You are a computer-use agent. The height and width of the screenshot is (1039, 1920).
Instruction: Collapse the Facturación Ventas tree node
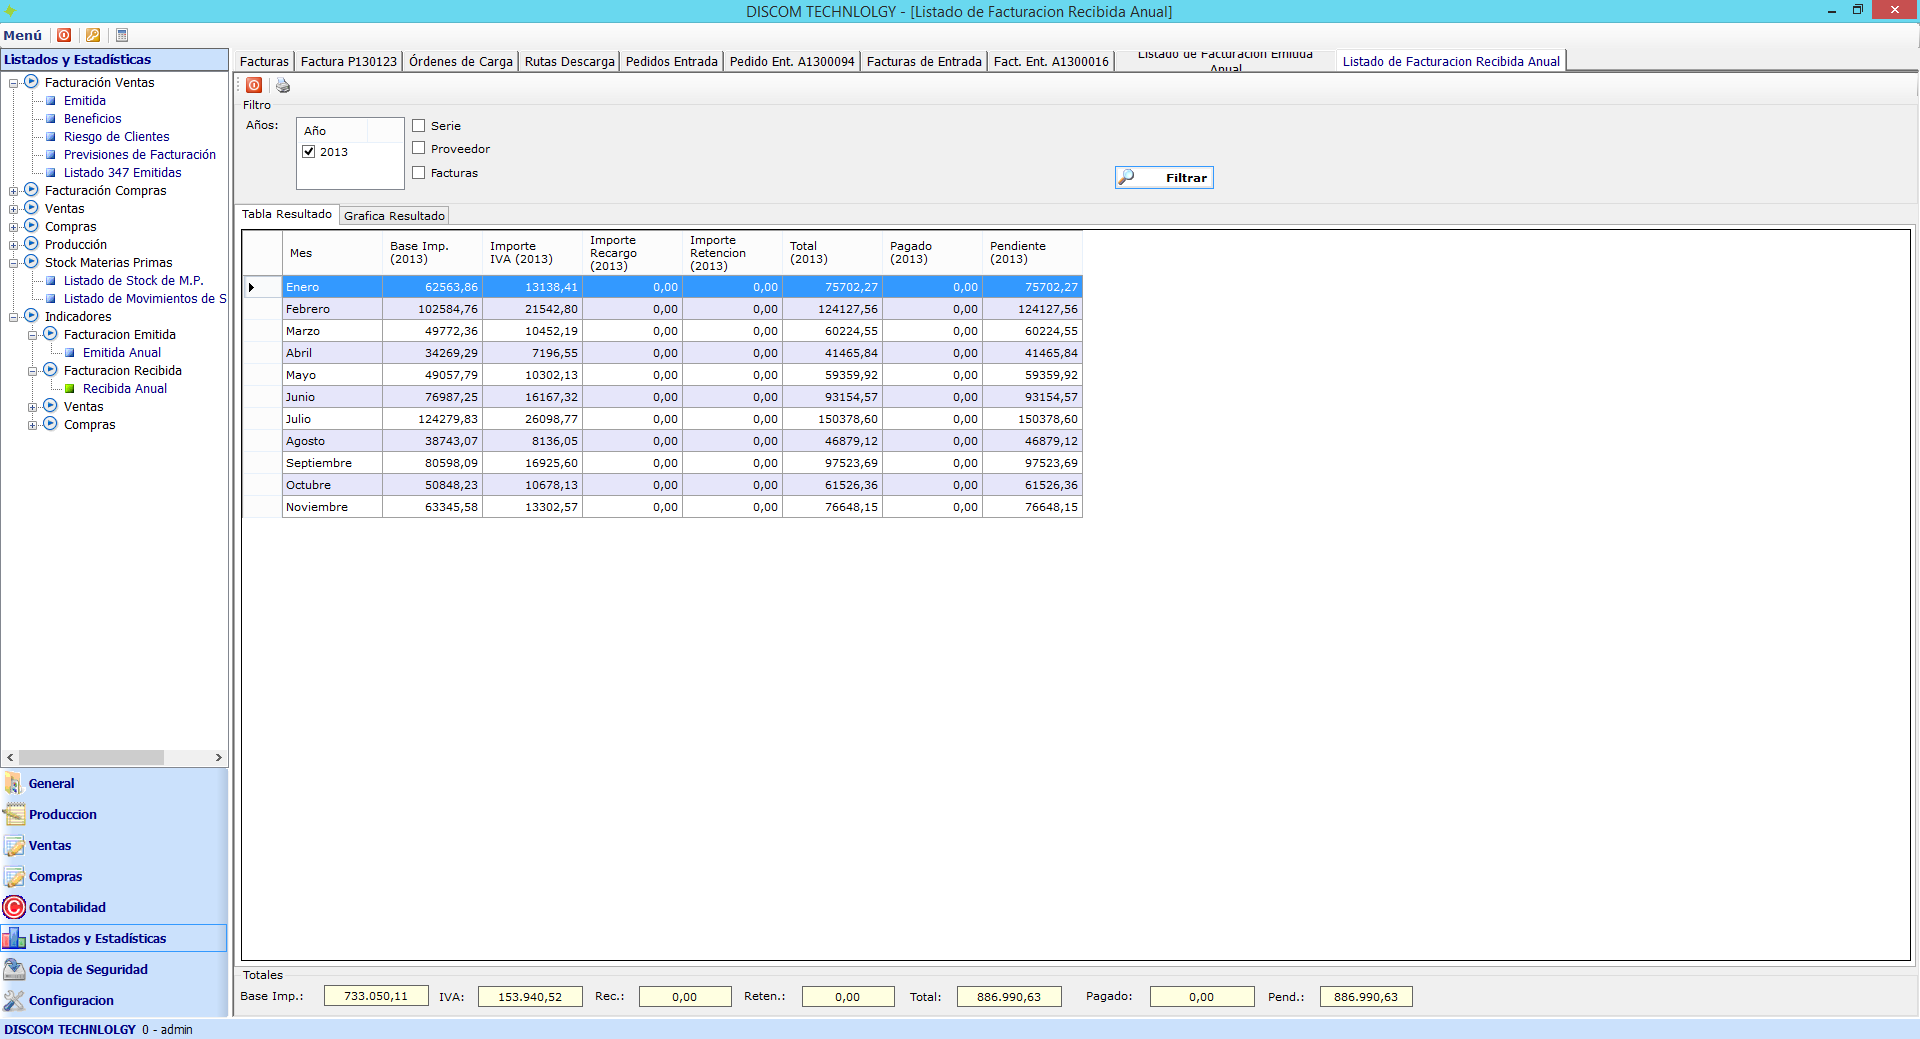[14, 83]
